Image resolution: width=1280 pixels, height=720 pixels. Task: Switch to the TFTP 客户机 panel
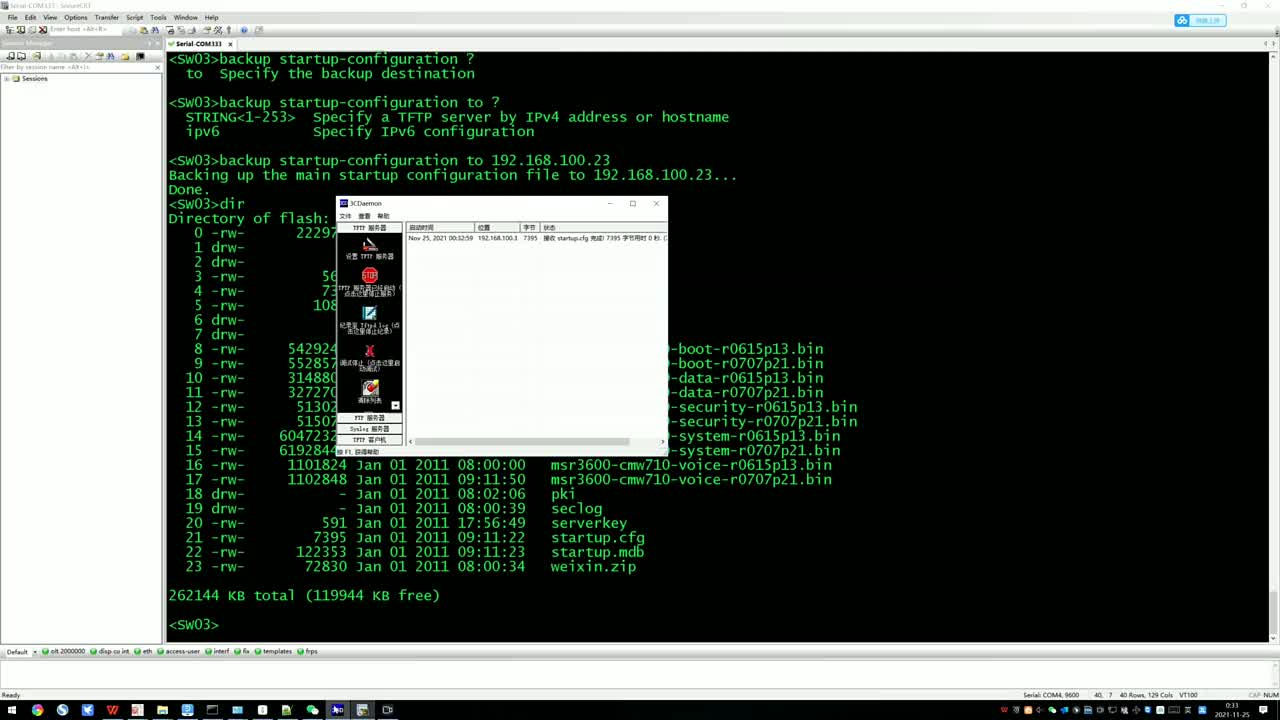coord(370,440)
